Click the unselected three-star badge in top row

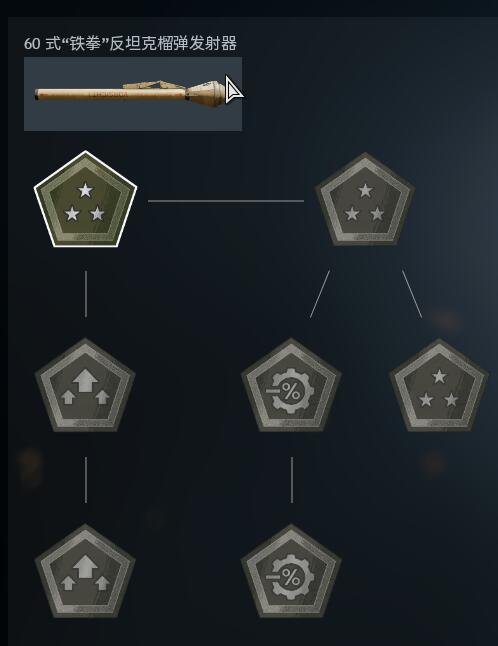pyautogui.click(x=365, y=200)
